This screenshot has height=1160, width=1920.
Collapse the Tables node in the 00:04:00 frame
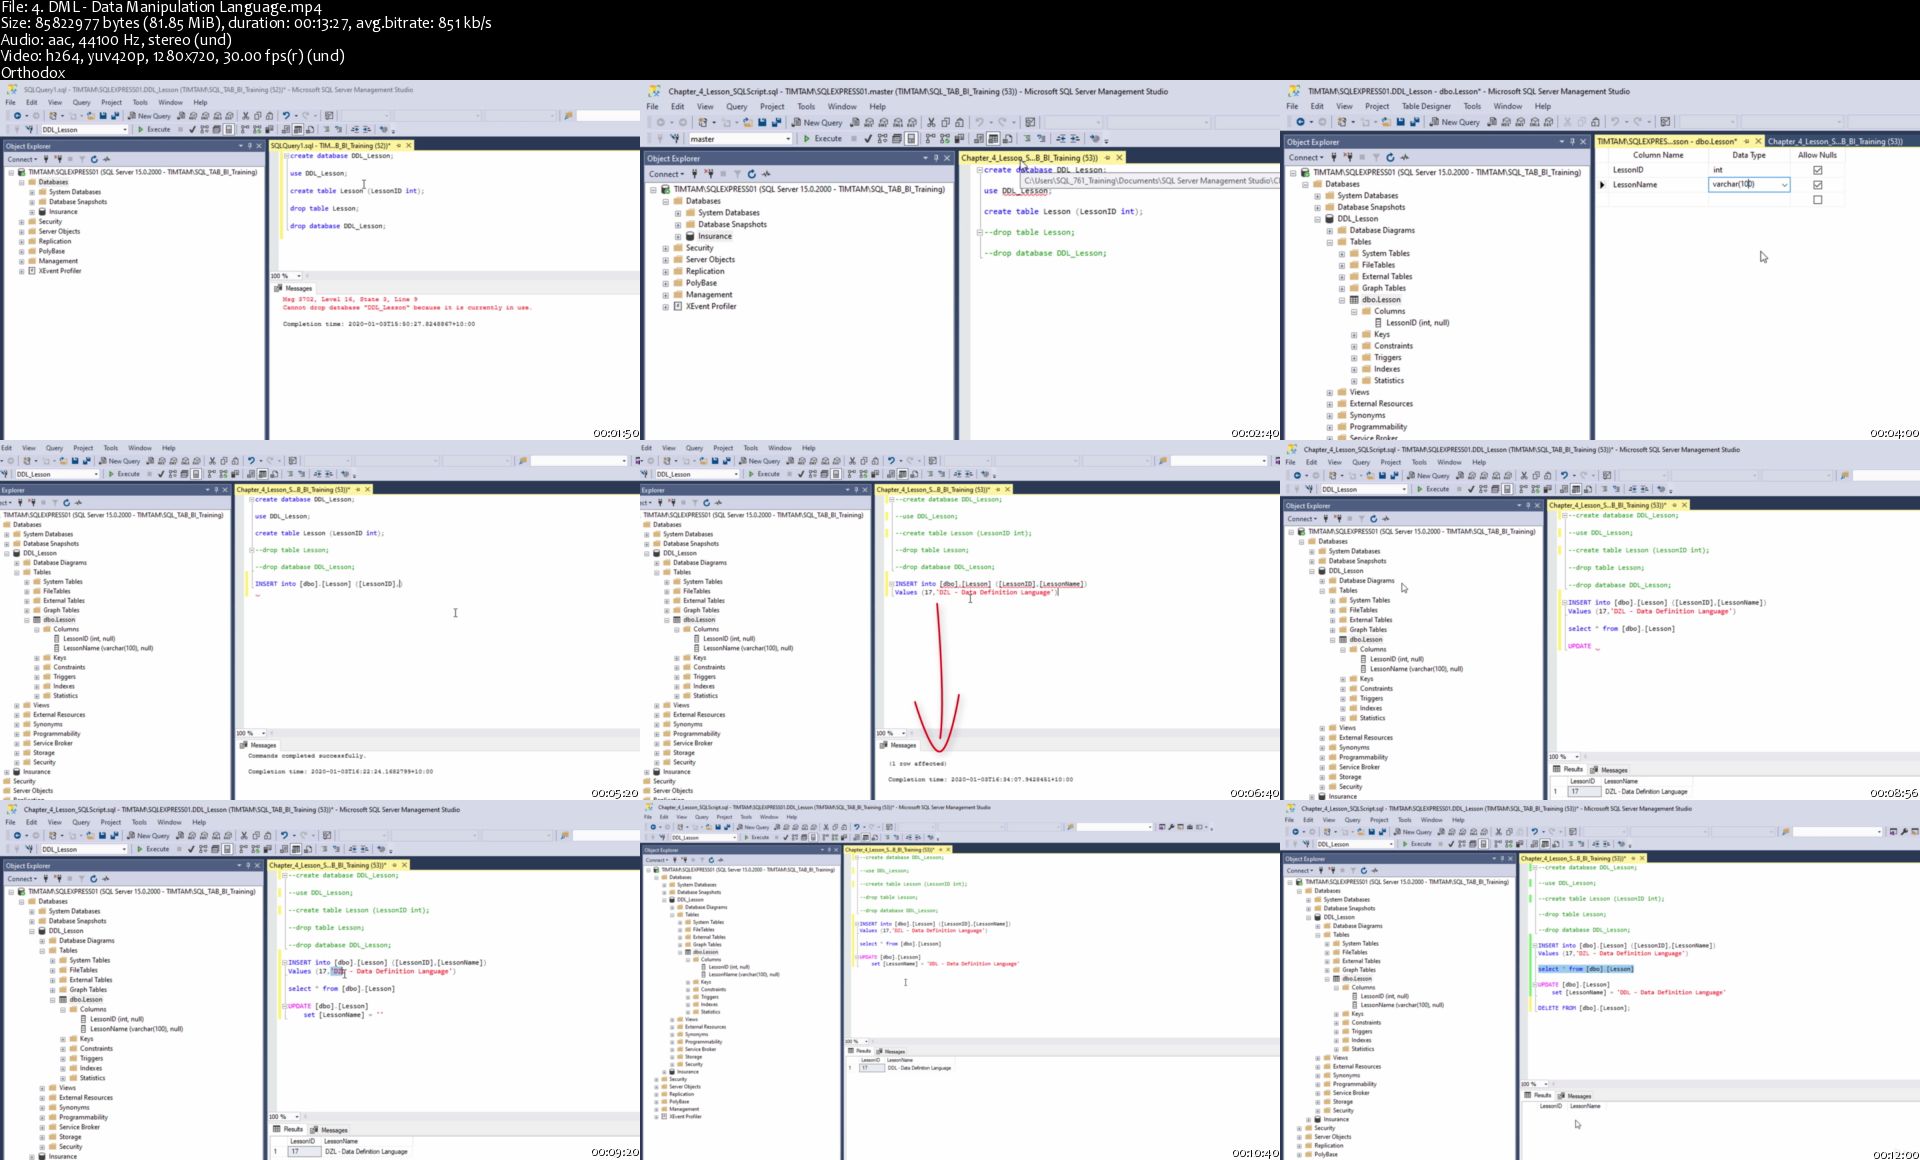click(1329, 242)
